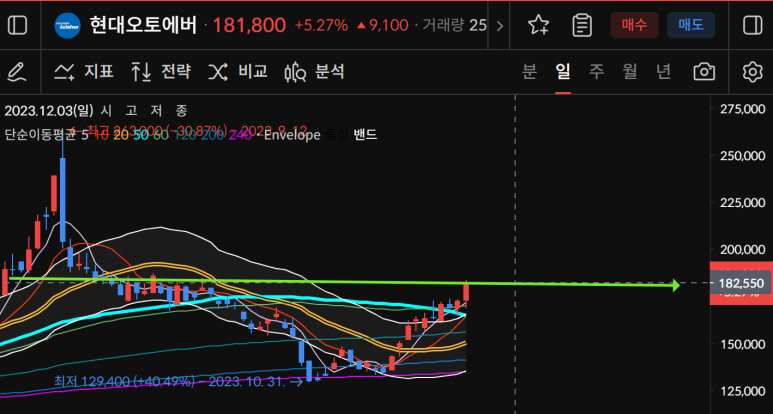
Task: Select the moving average 5 period
Action: point(84,135)
